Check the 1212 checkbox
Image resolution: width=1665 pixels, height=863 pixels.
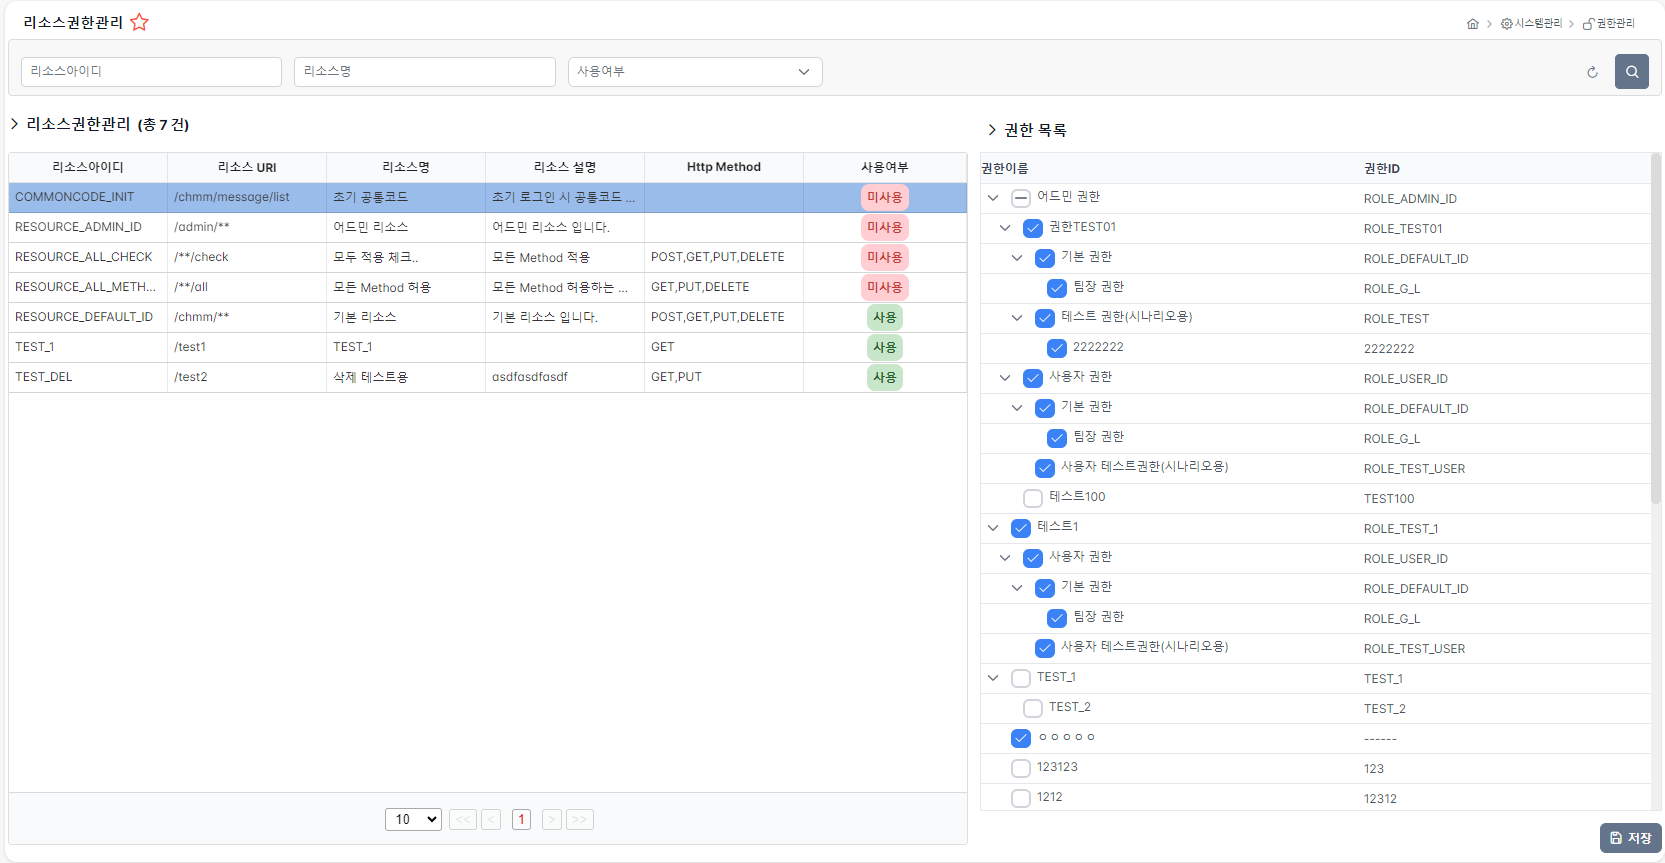tap(1021, 798)
